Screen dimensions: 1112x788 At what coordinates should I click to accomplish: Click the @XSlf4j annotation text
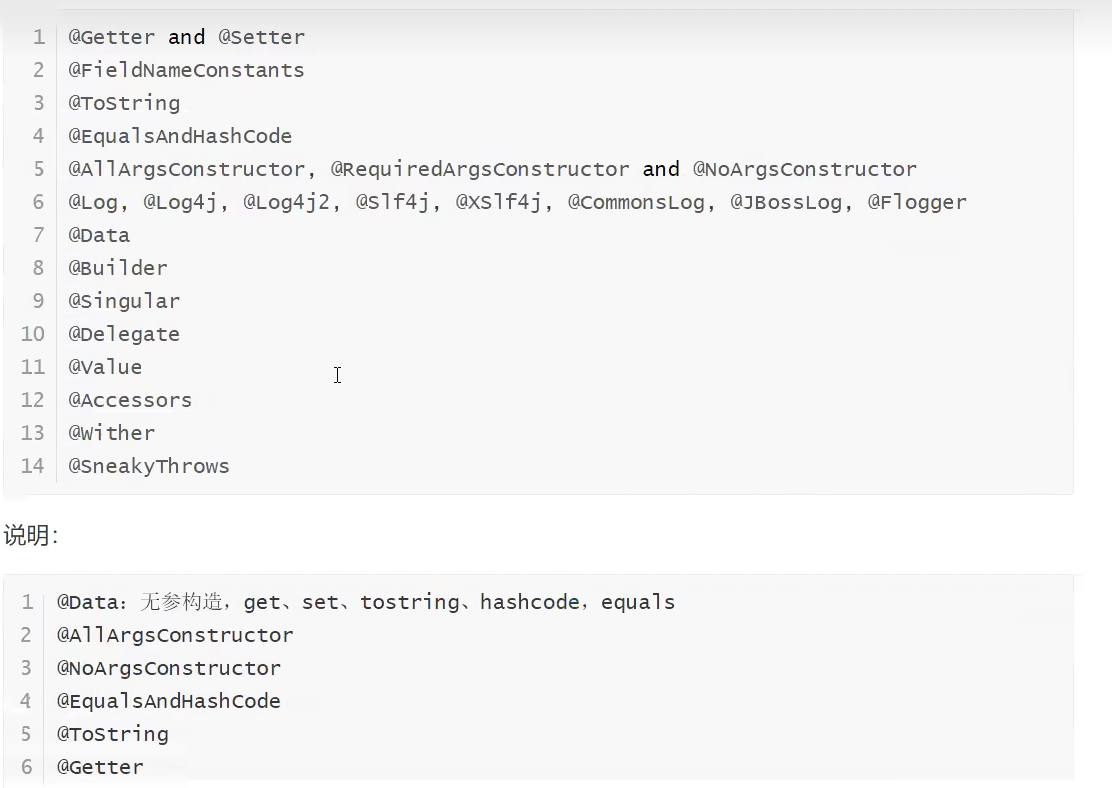pyautogui.click(x=504, y=202)
